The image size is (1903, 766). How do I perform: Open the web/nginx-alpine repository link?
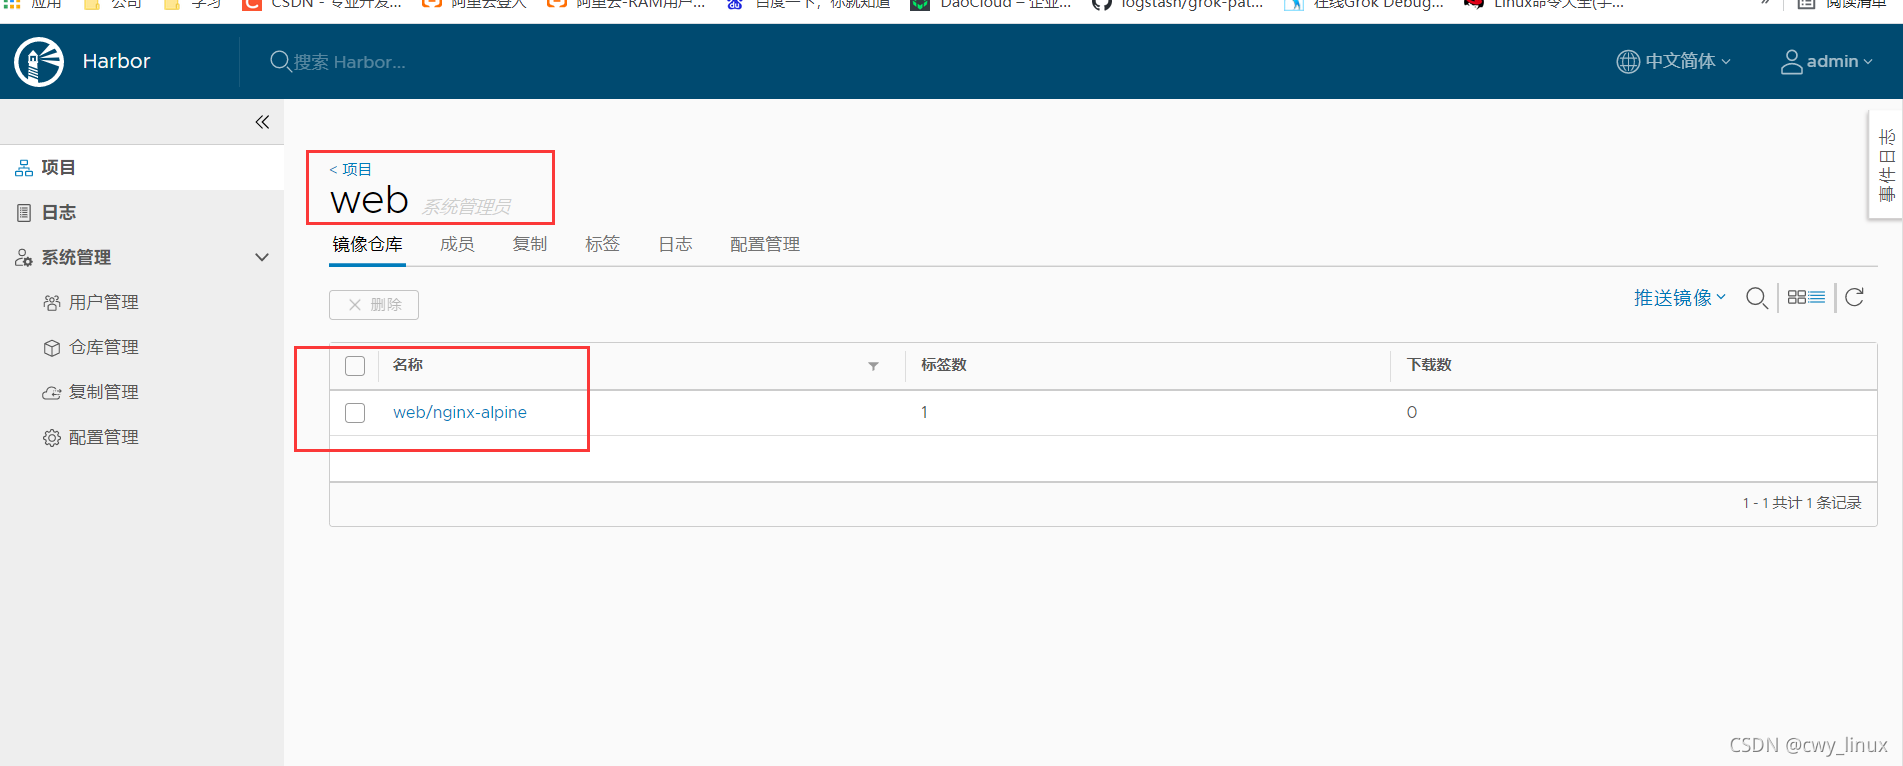tap(460, 413)
